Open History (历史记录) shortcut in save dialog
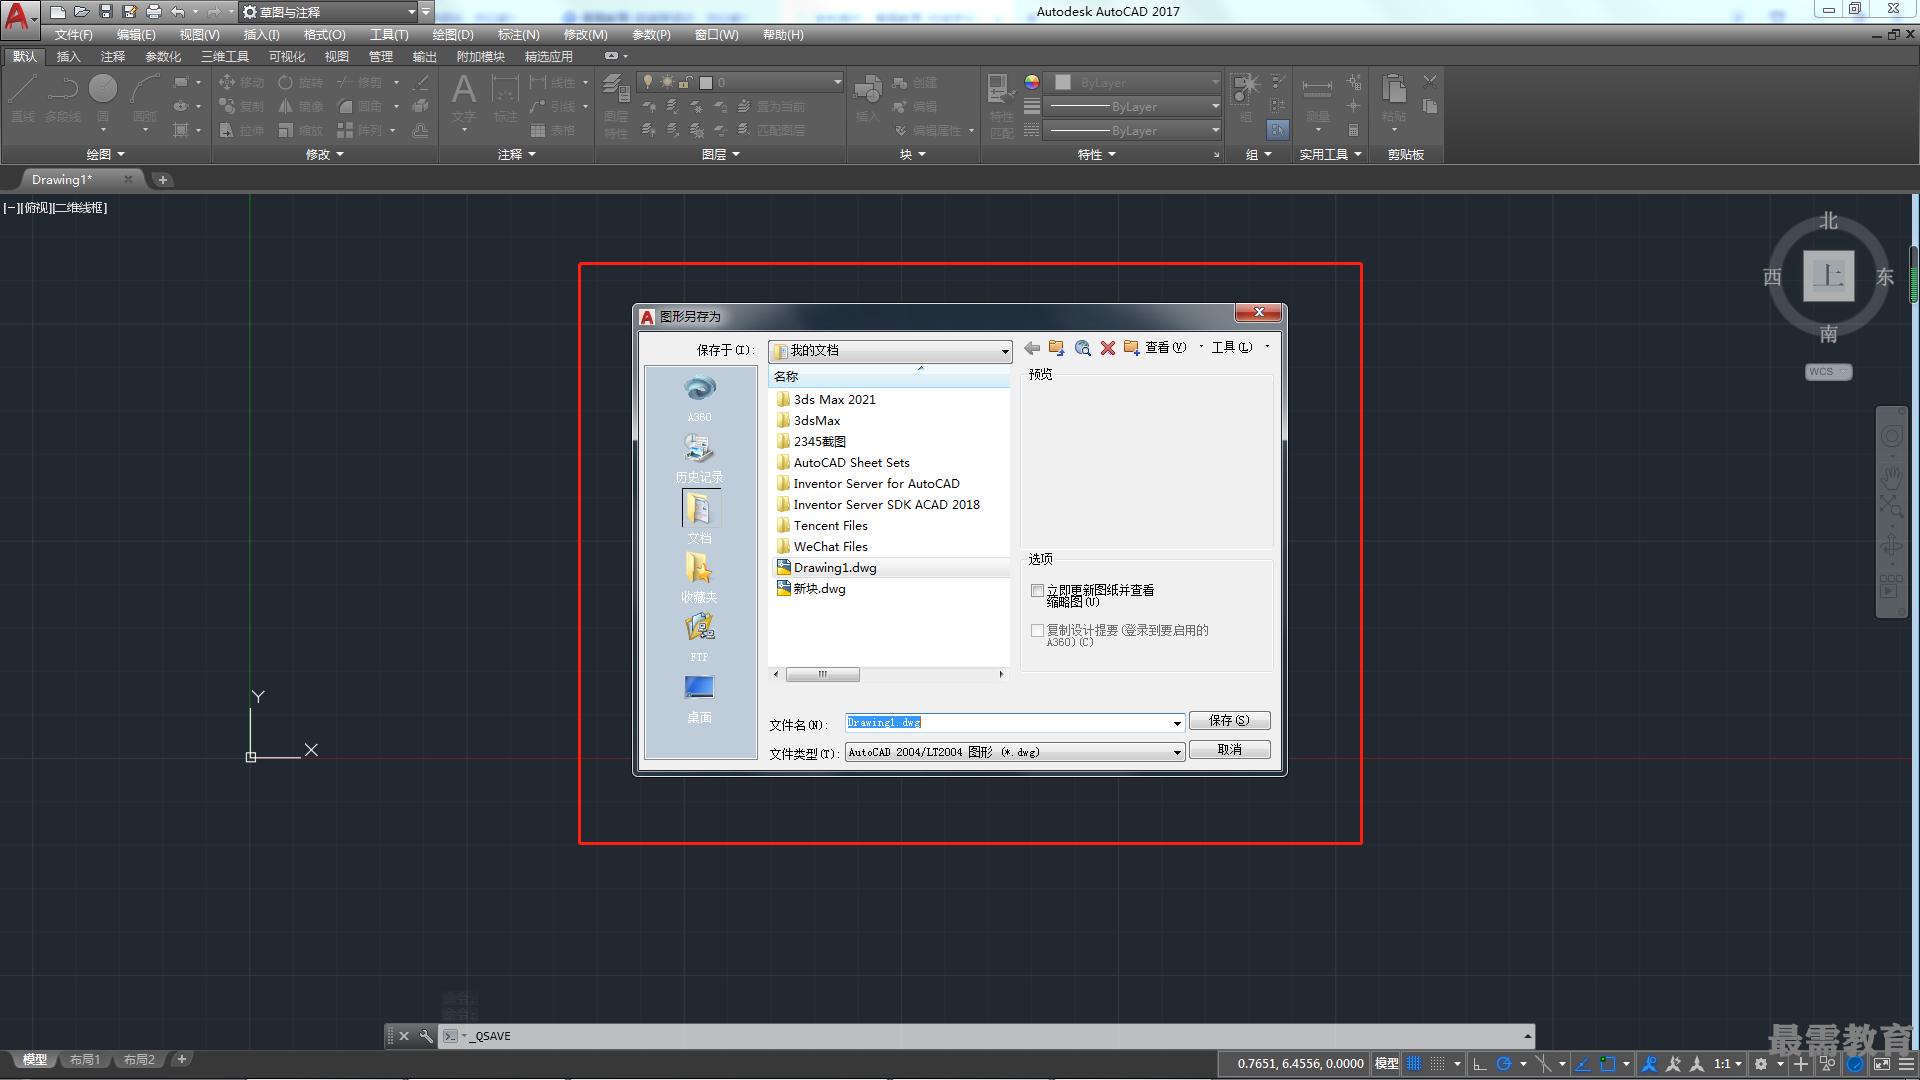Image resolution: width=1920 pixels, height=1080 pixels. (x=699, y=457)
